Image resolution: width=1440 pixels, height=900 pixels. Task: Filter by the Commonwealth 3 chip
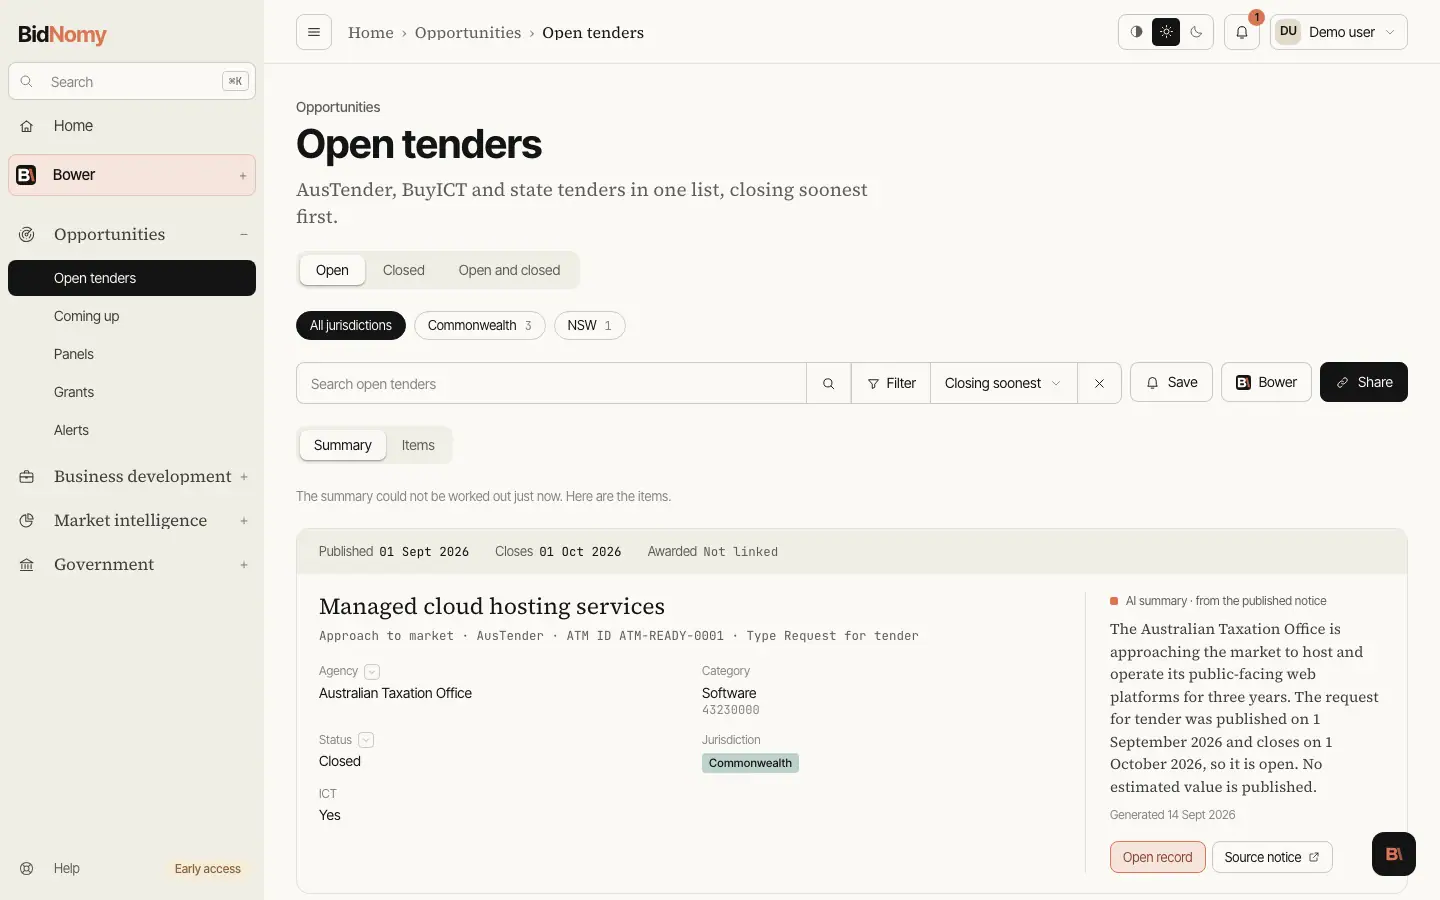point(480,325)
